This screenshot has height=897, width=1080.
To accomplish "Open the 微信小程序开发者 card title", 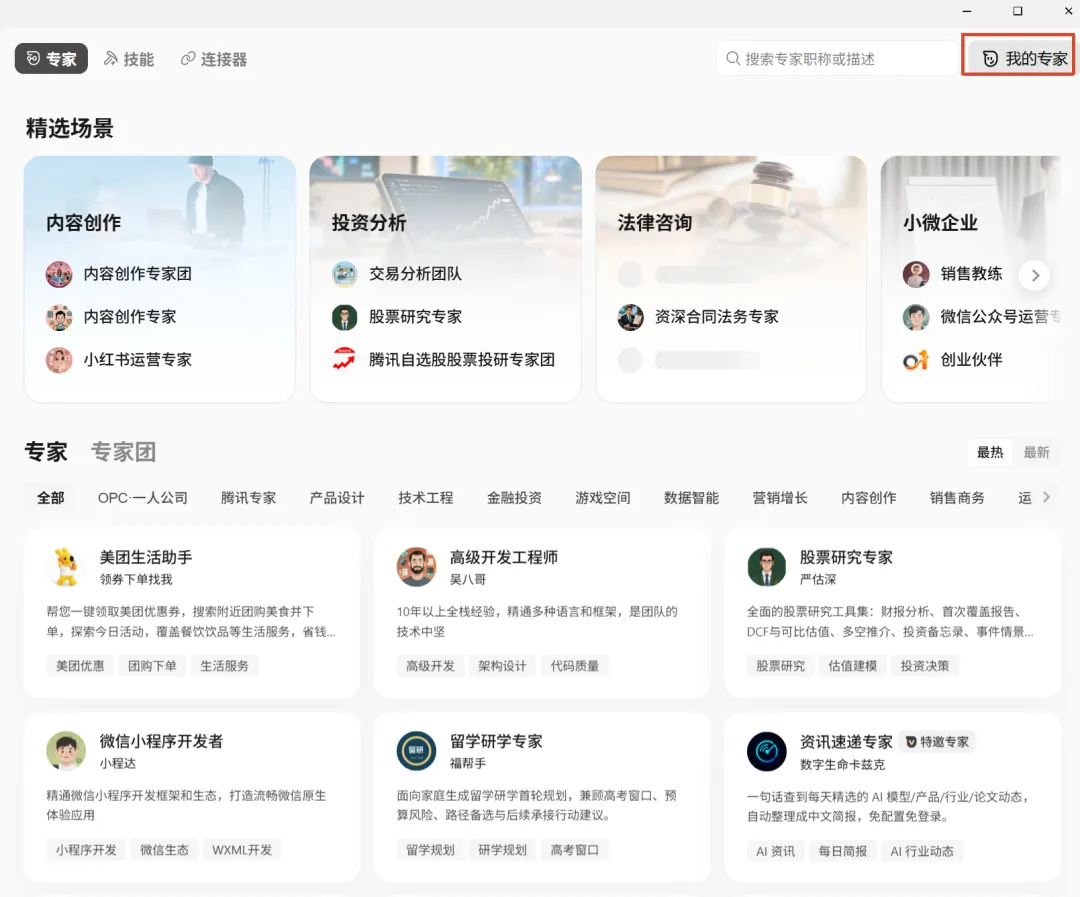I will coord(161,741).
